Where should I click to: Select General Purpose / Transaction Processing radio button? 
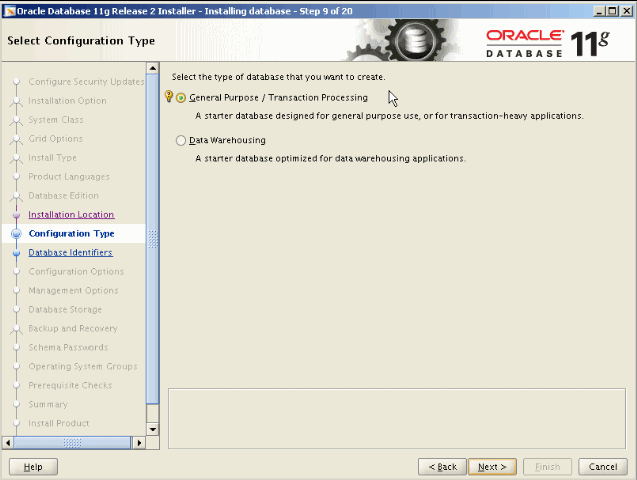pyautogui.click(x=181, y=98)
